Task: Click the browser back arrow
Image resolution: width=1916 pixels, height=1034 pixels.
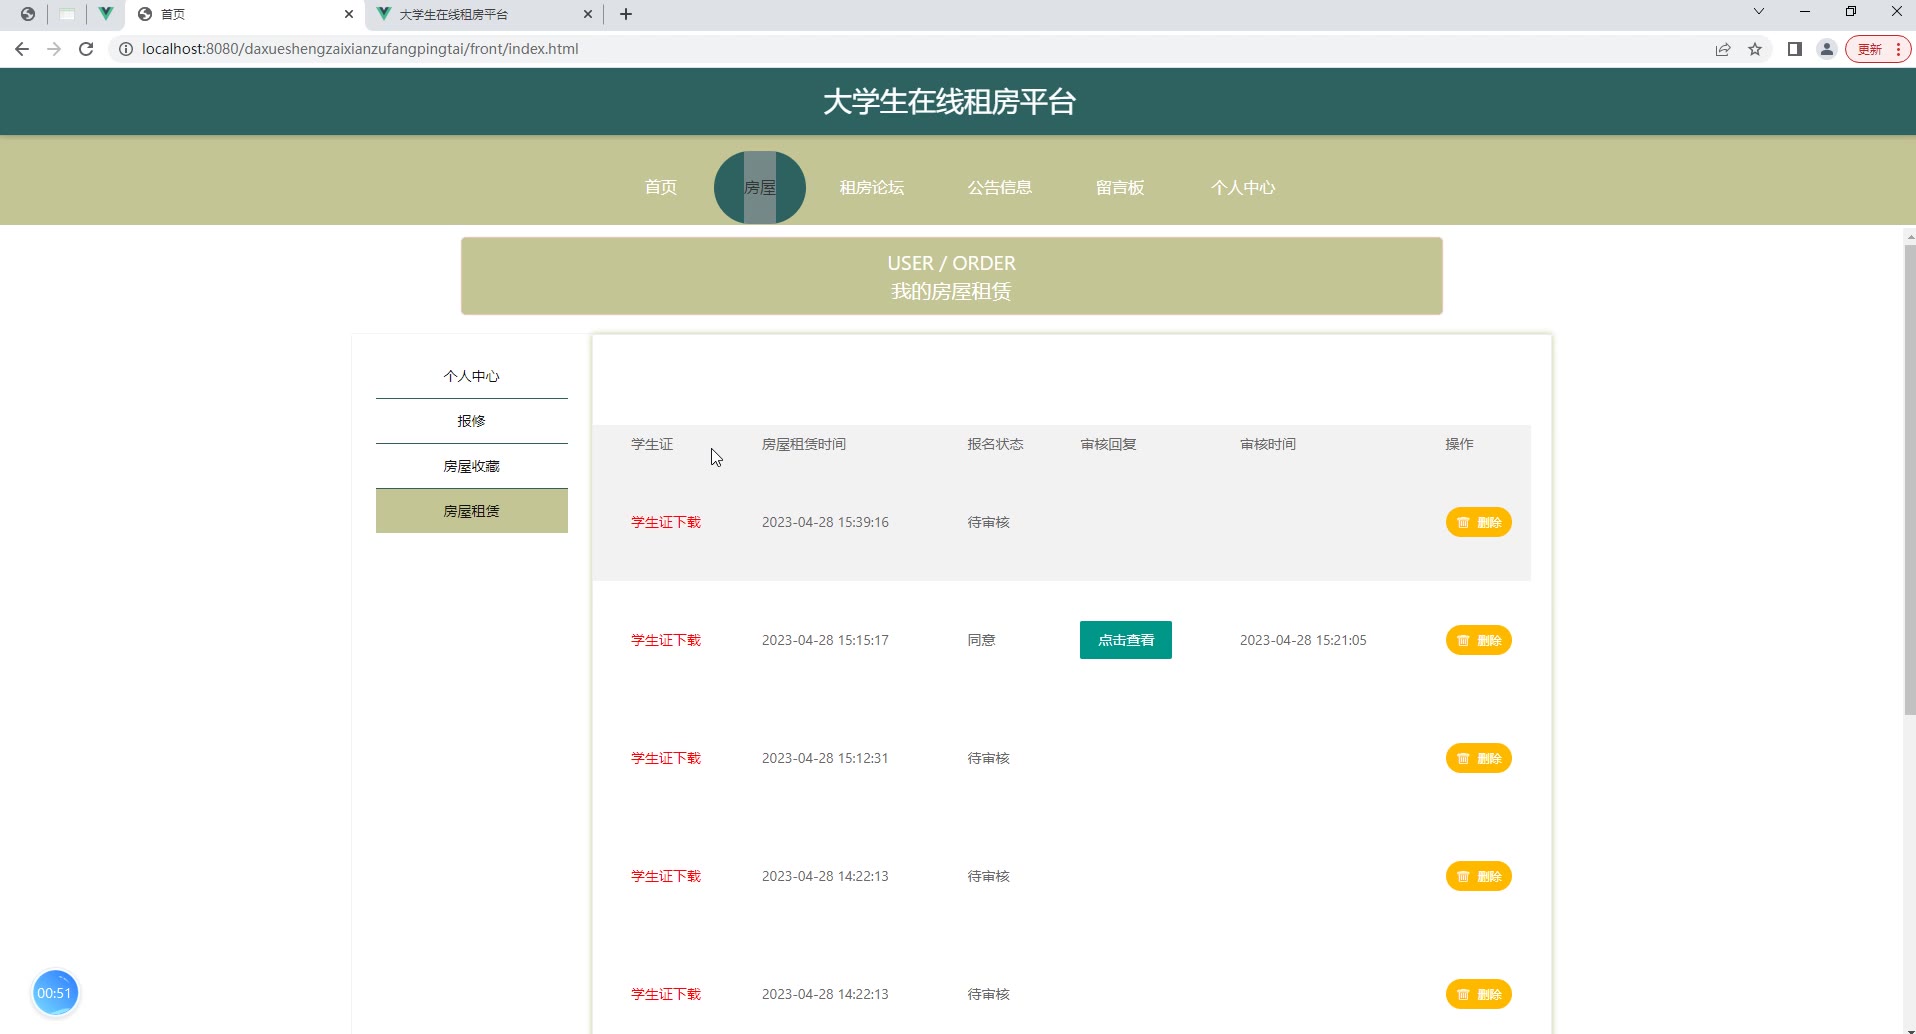Action: [x=22, y=49]
